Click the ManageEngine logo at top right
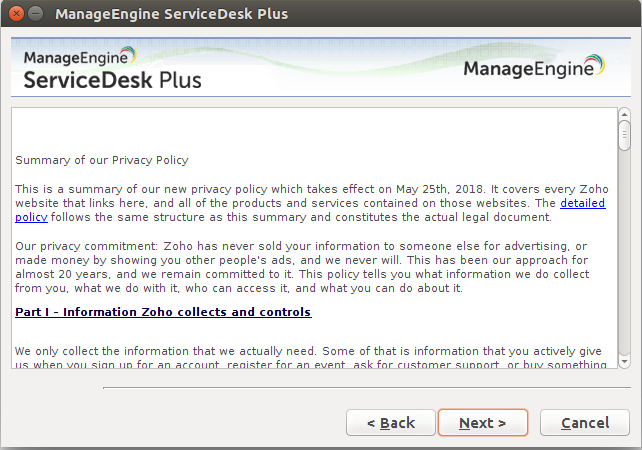This screenshot has height=450, width=642. click(x=533, y=69)
